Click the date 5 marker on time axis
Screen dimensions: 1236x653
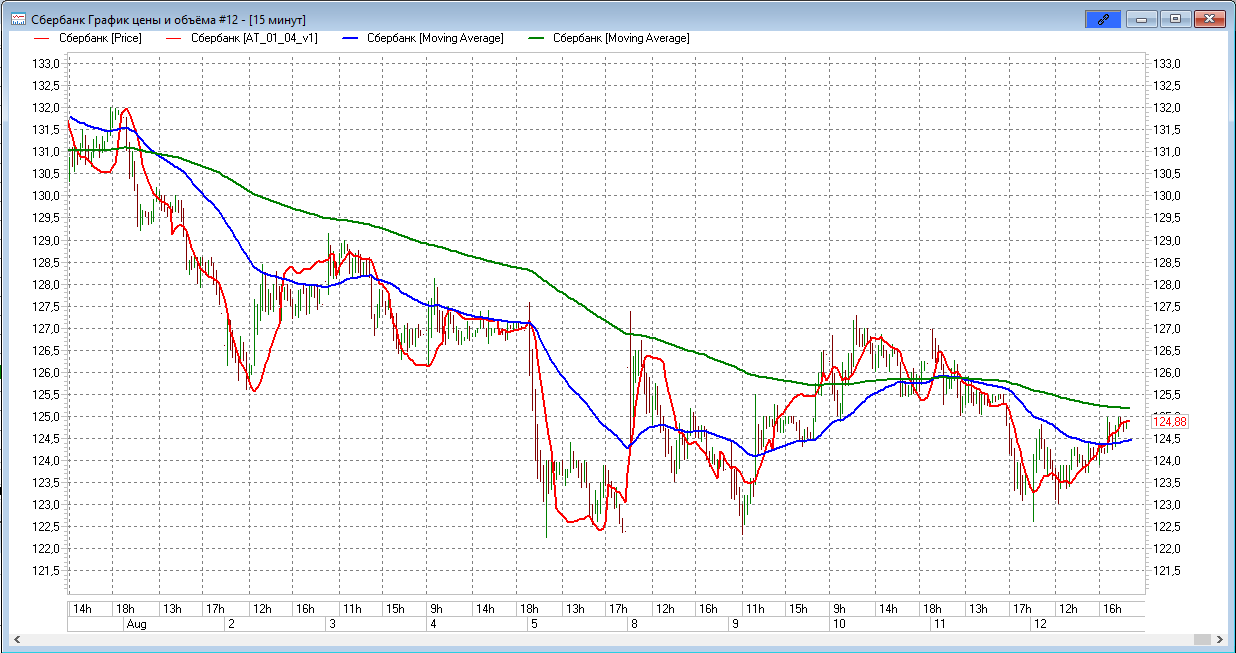click(532, 624)
